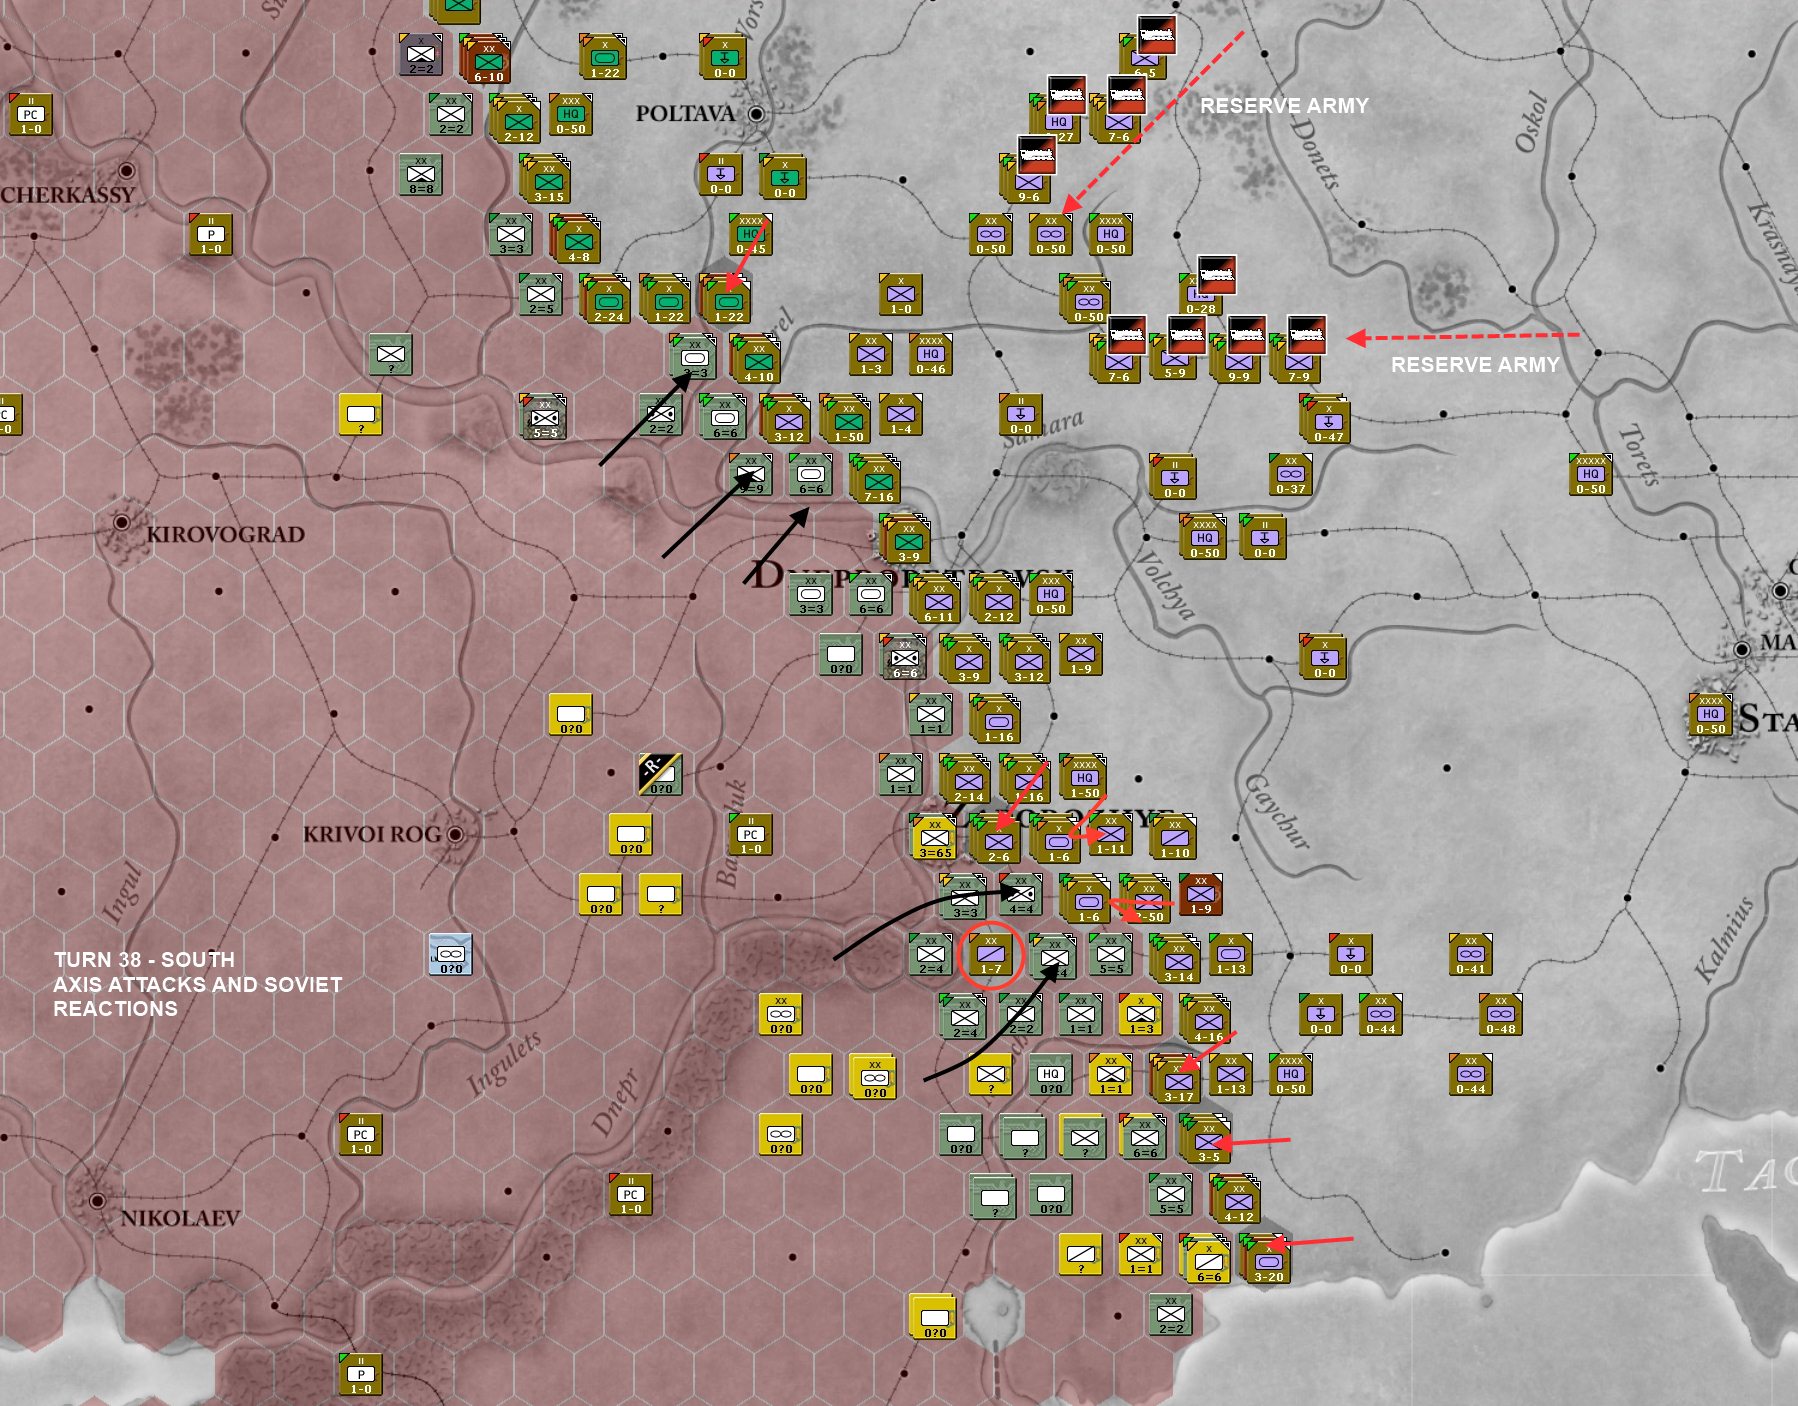This screenshot has height=1406, width=1798.
Task: Pick the purple 1-0 infantry brigade
Action: click(x=901, y=295)
